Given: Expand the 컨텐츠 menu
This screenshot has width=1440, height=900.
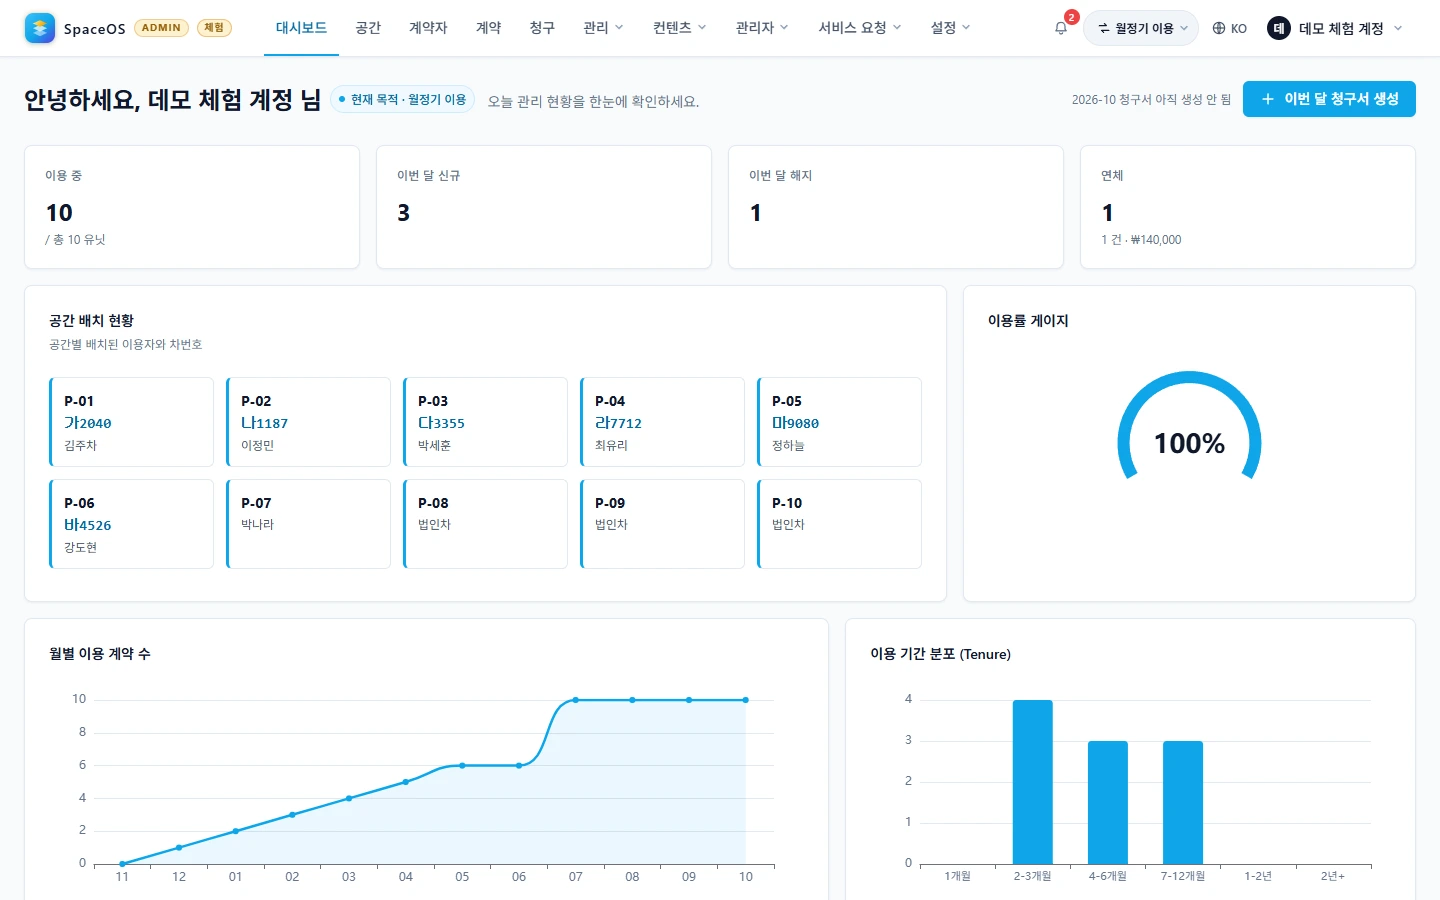Looking at the screenshot, I should [x=680, y=28].
